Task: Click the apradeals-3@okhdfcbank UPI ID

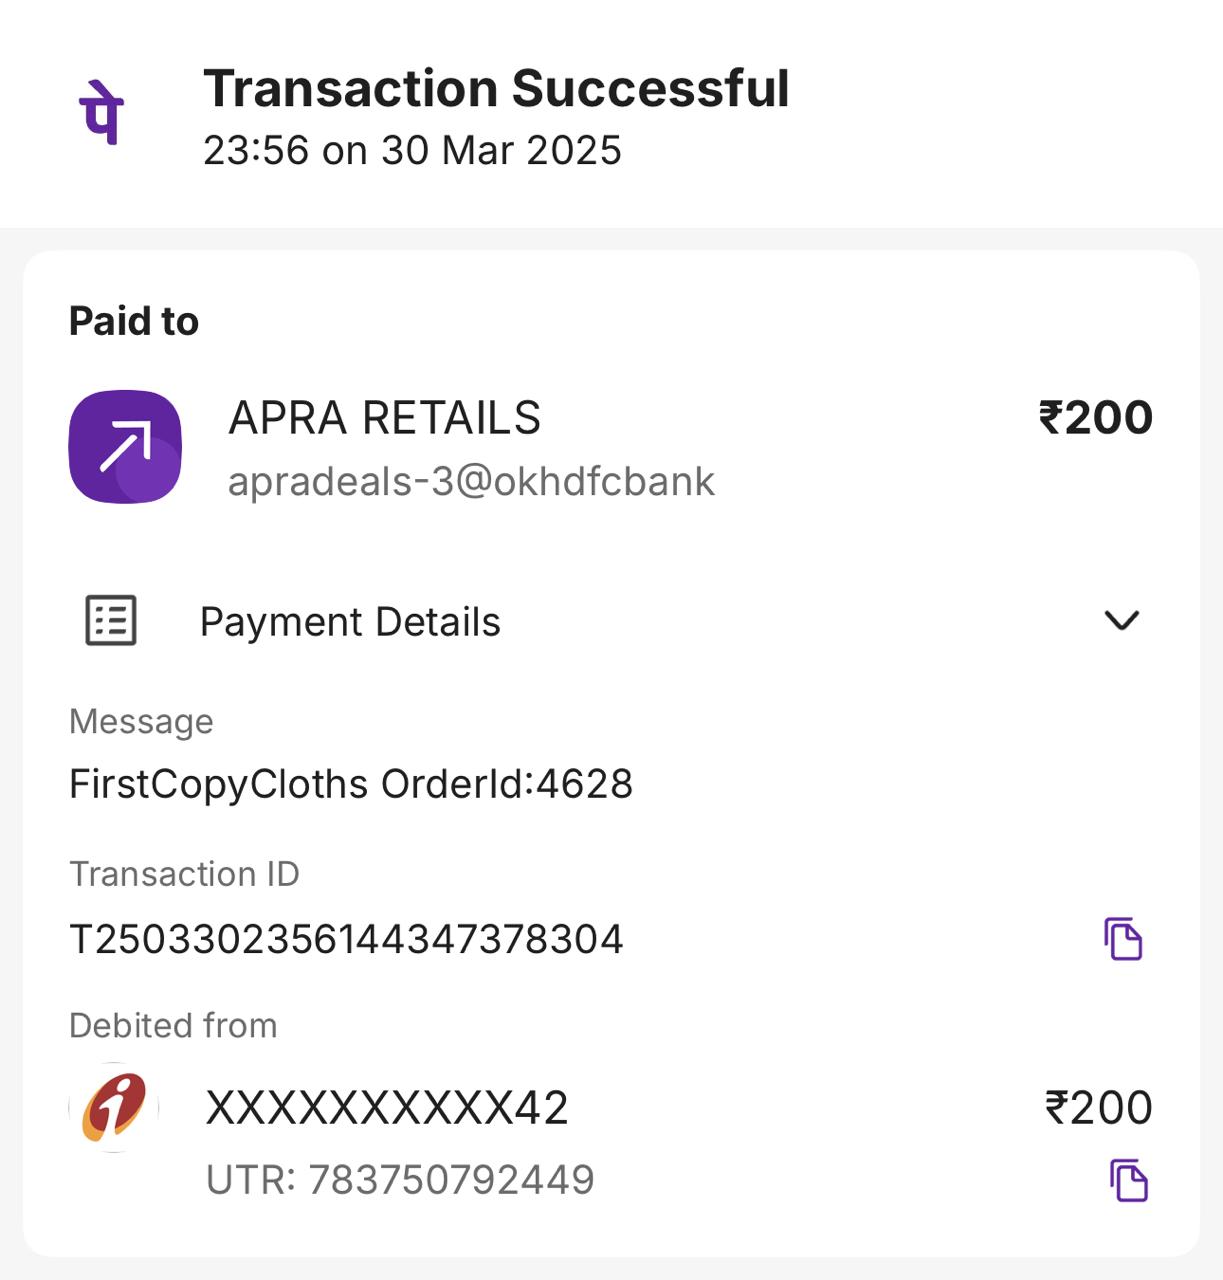Action: click(x=471, y=481)
